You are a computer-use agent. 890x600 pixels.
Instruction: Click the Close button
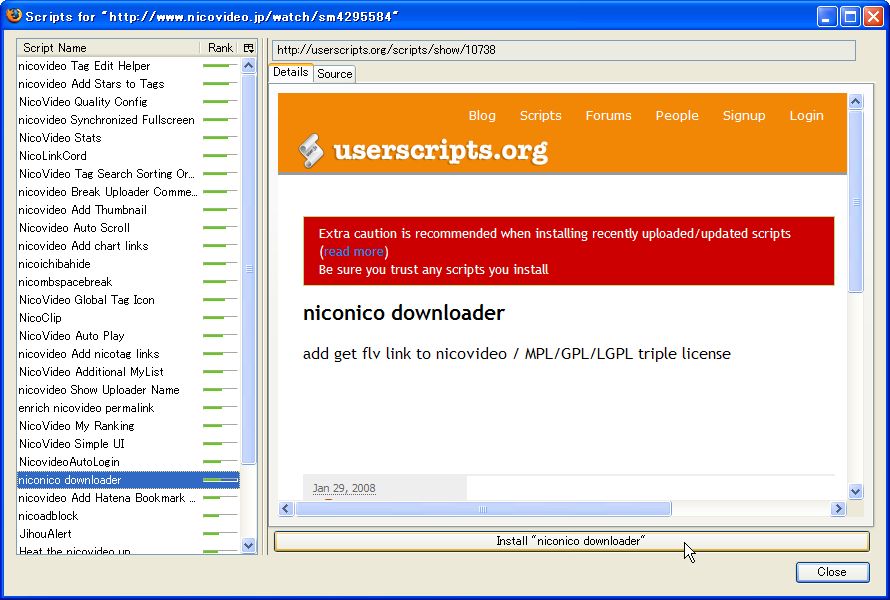(x=832, y=572)
